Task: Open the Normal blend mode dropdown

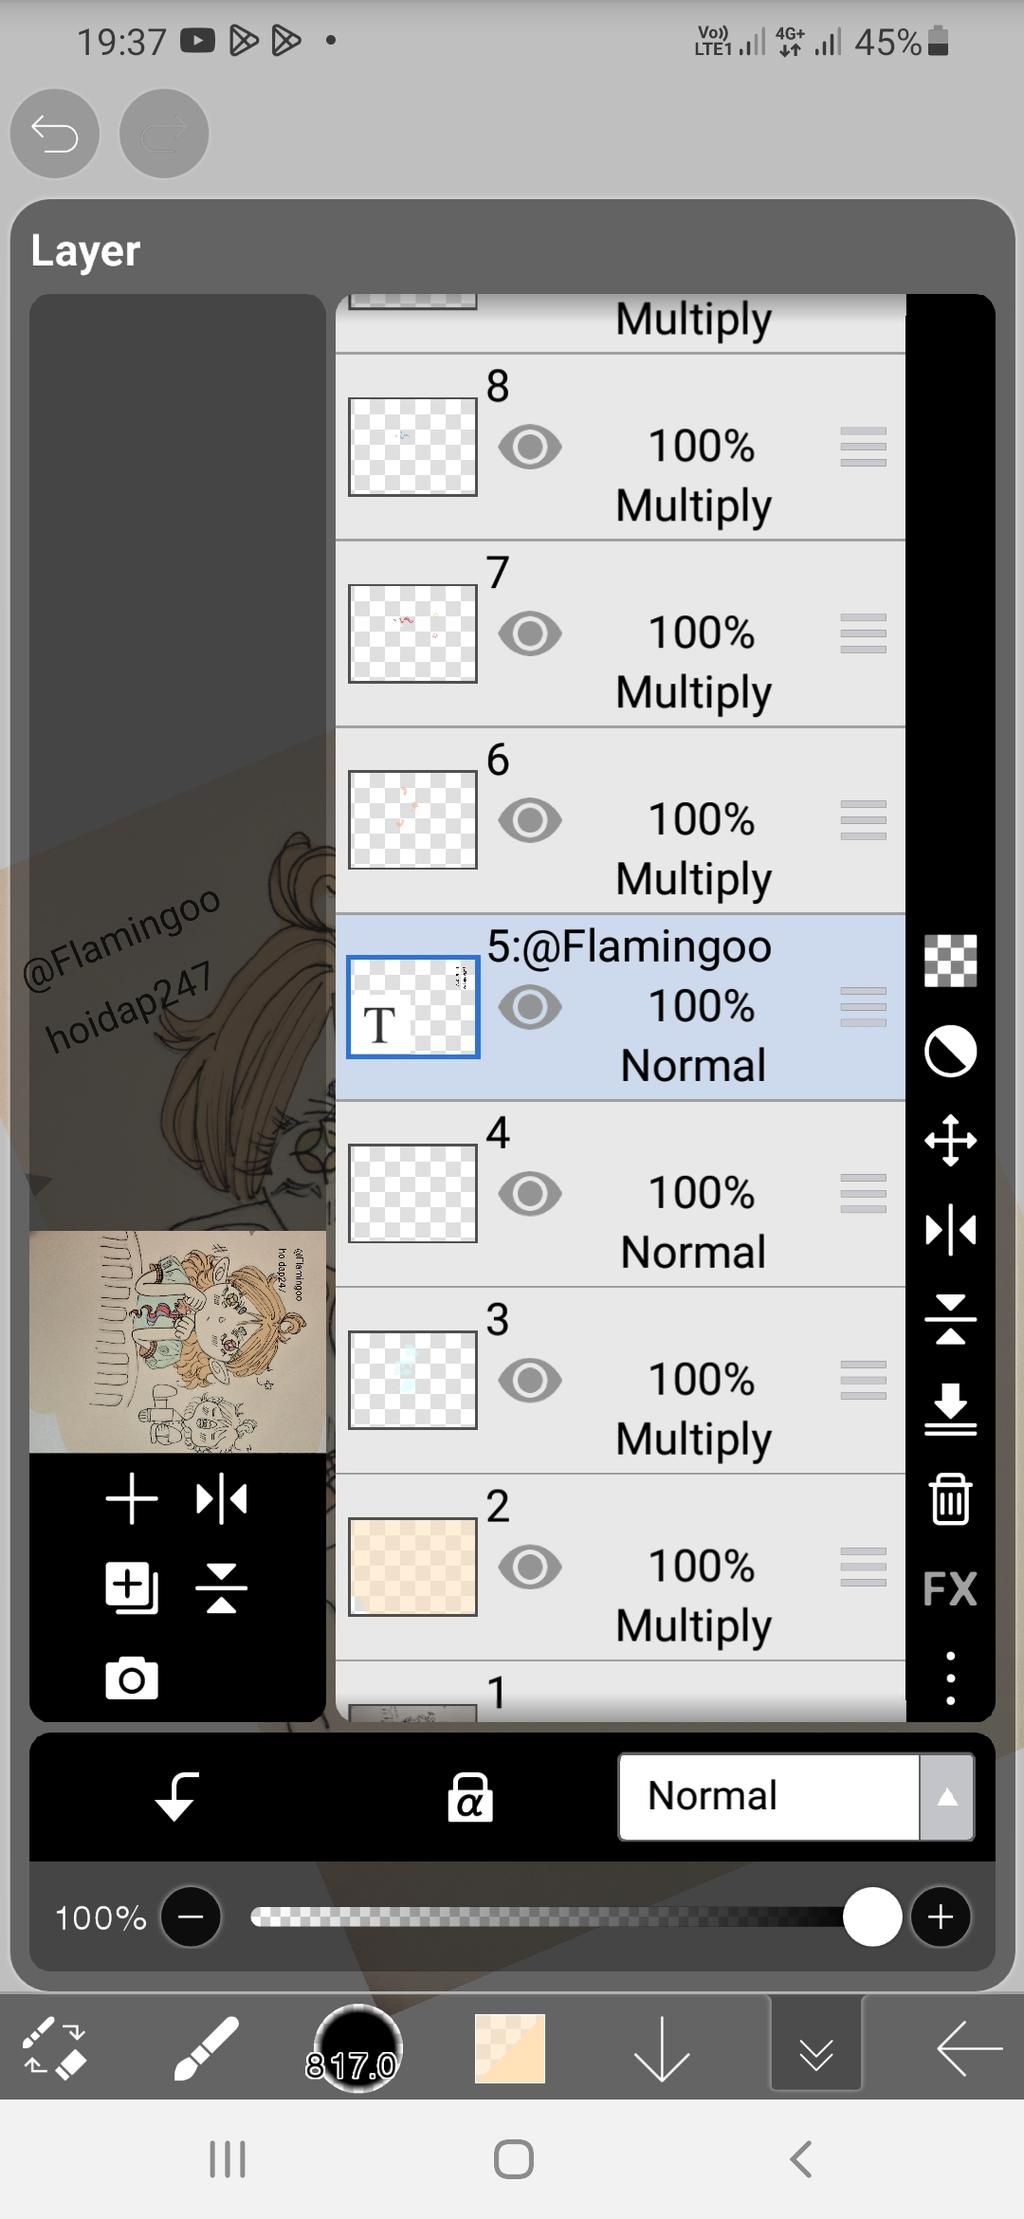Action: (x=768, y=1796)
